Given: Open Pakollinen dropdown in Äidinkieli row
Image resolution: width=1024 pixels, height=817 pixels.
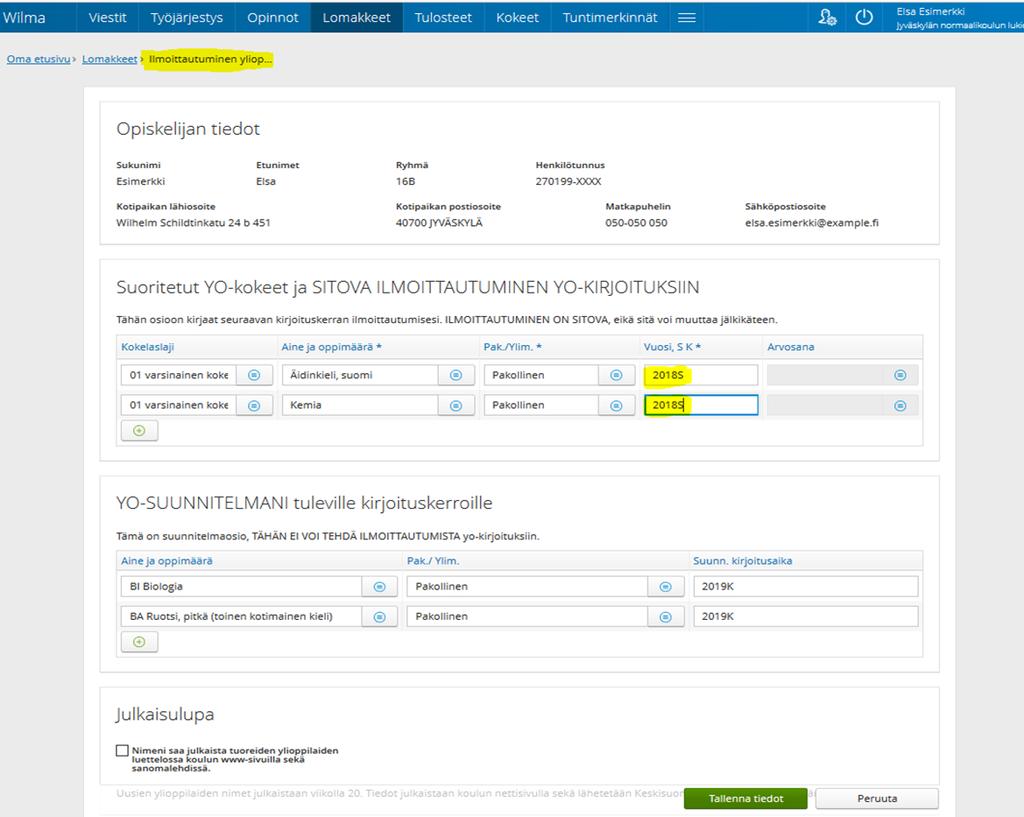Looking at the screenshot, I should pyautogui.click(x=616, y=375).
